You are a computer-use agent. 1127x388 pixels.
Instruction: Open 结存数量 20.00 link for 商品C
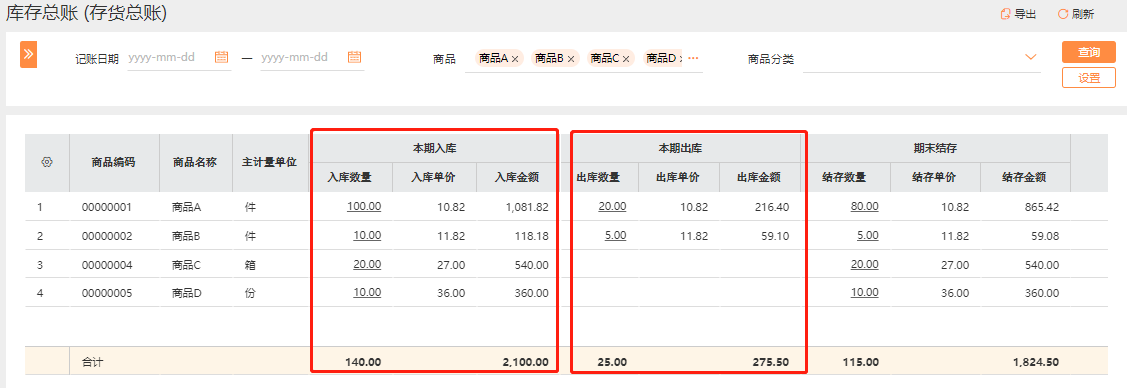tap(865, 264)
